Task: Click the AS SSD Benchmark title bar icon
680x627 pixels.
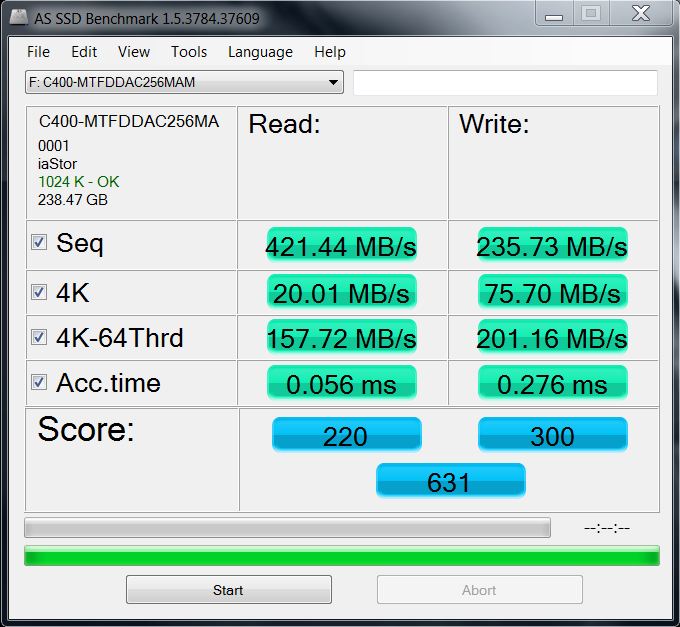Action: [19, 18]
